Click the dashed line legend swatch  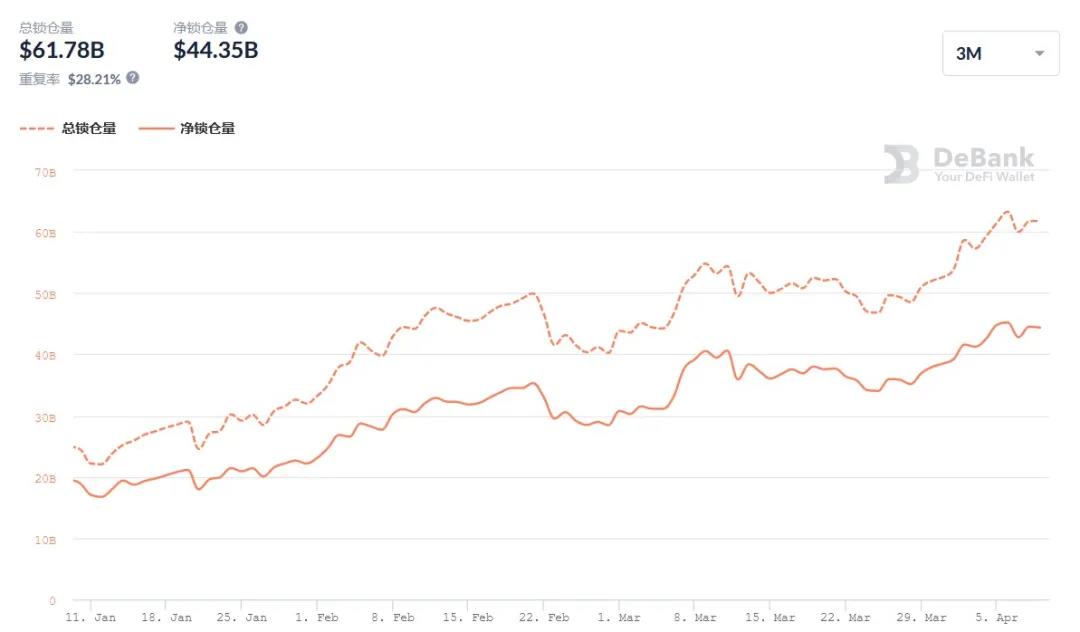coord(36,128)
